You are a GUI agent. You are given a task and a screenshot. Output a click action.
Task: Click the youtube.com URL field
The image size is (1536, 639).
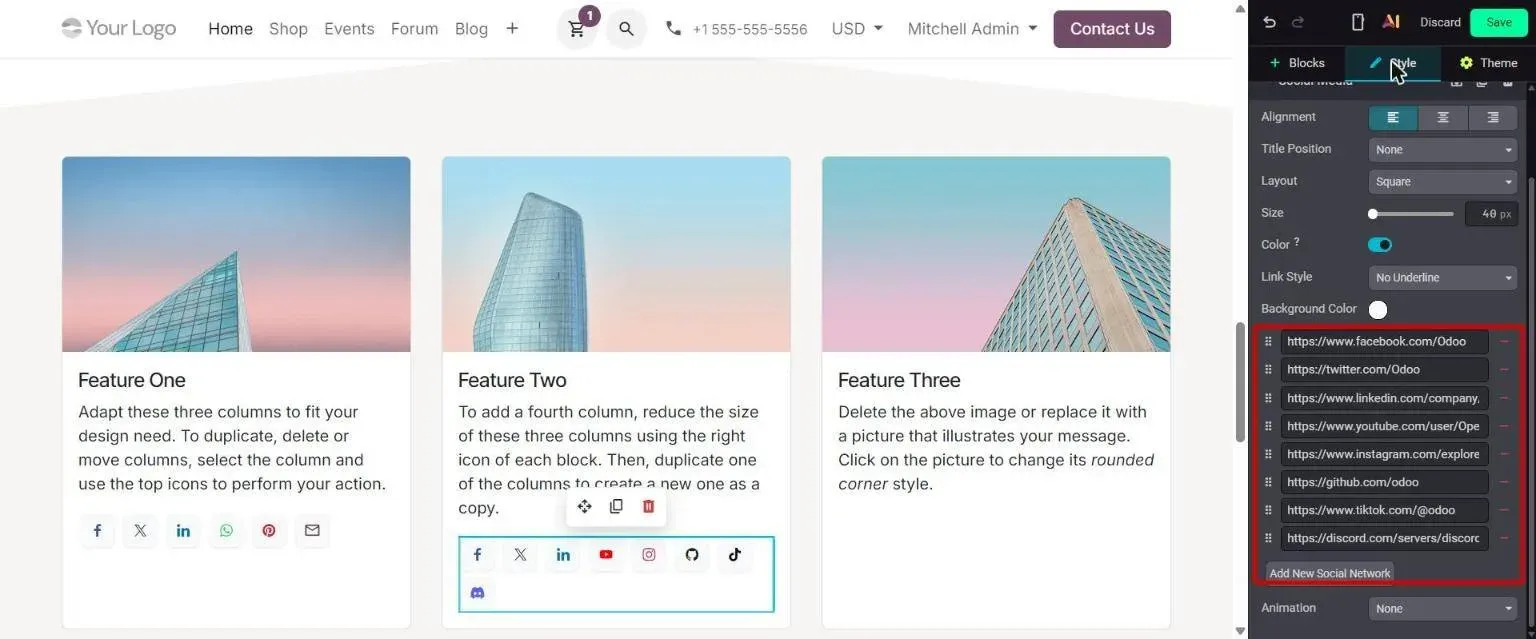pos(1384,426)
